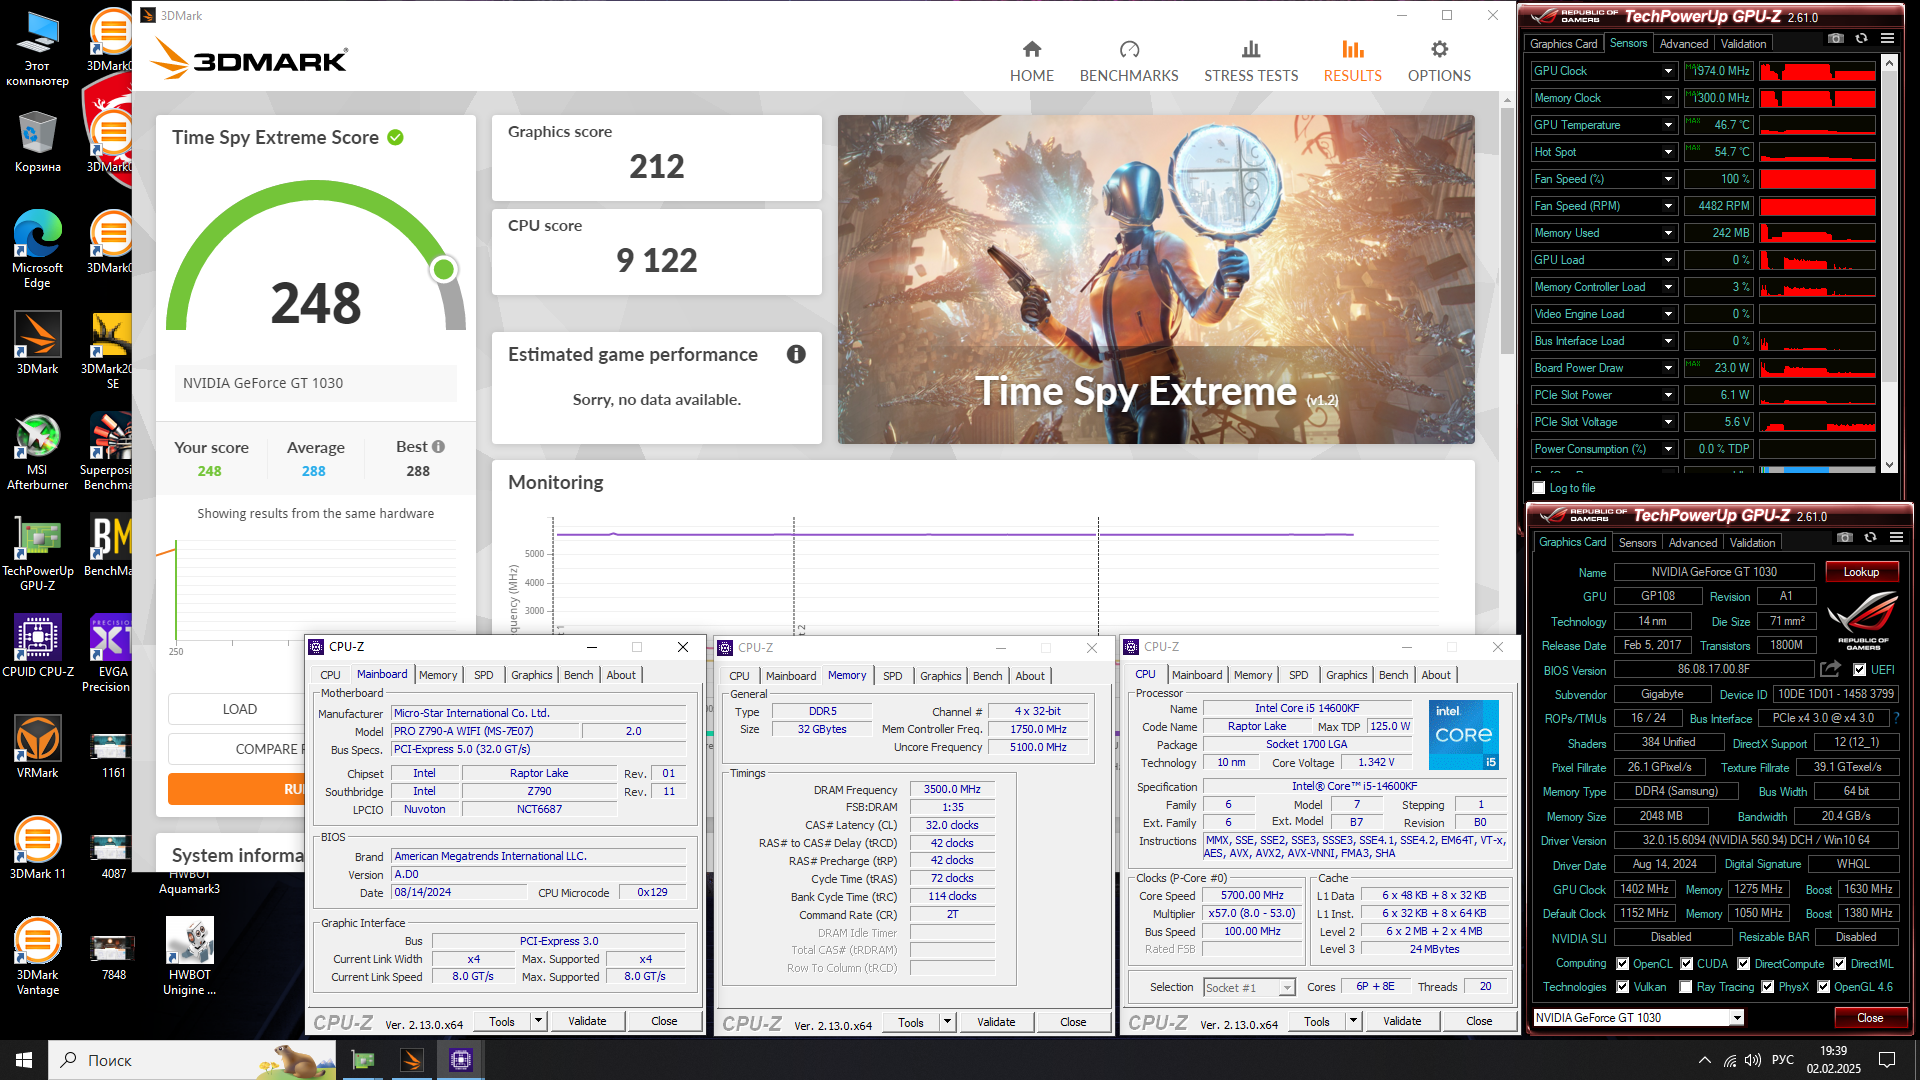The image size is (1920, 1080).
Task: Open MSI Afterburner desktop shortcut
Action: [37, 451]
